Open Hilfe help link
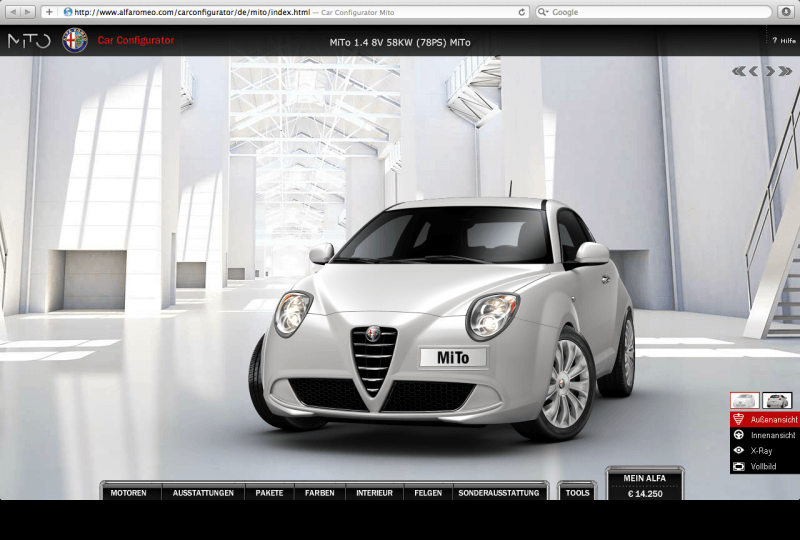800x540 pixels. coord(784,41)
